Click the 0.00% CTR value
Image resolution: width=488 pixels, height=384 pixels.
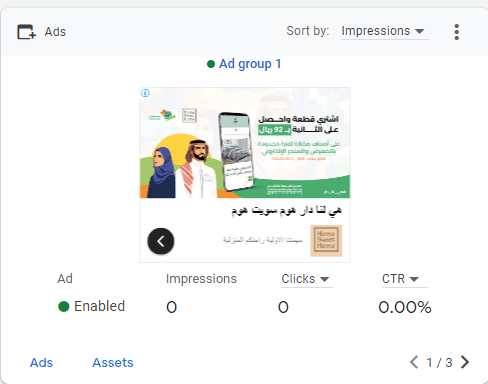(405, 307)
